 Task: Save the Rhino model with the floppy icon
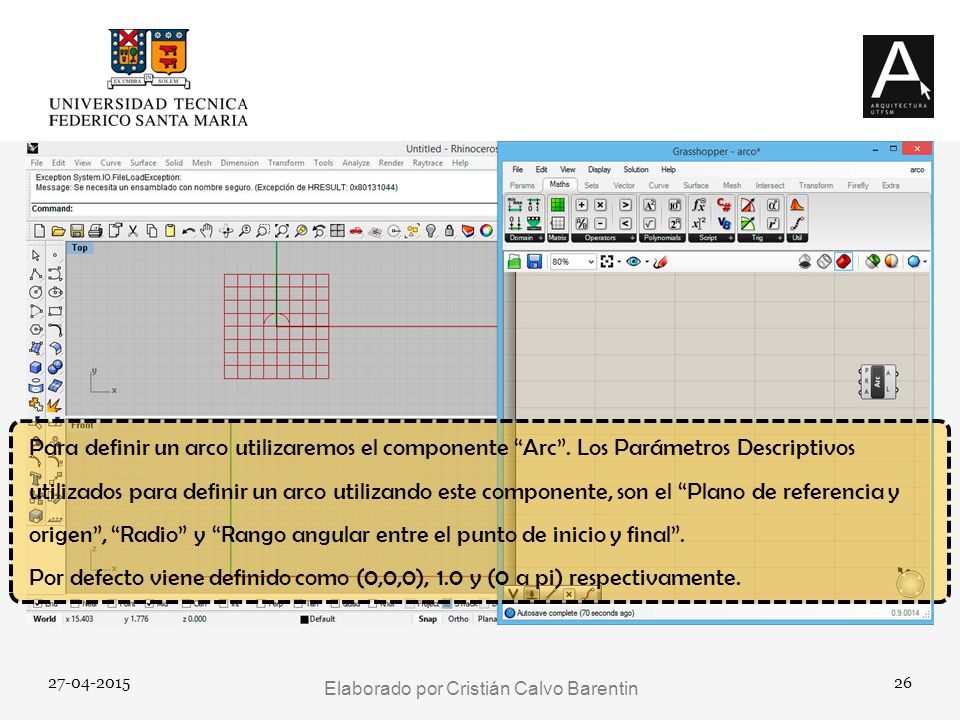[77, 231]
